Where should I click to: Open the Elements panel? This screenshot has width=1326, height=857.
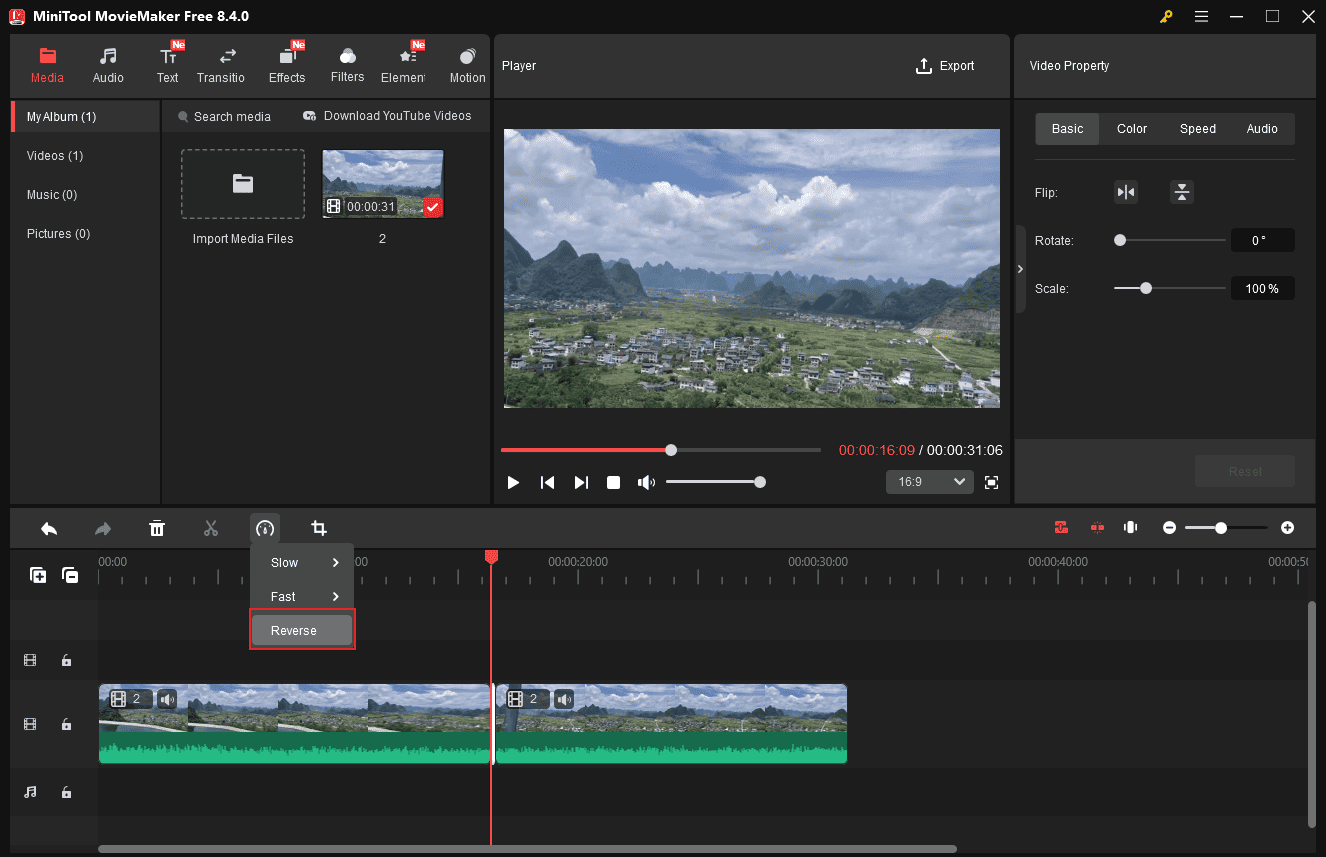[x=404, y=63]
